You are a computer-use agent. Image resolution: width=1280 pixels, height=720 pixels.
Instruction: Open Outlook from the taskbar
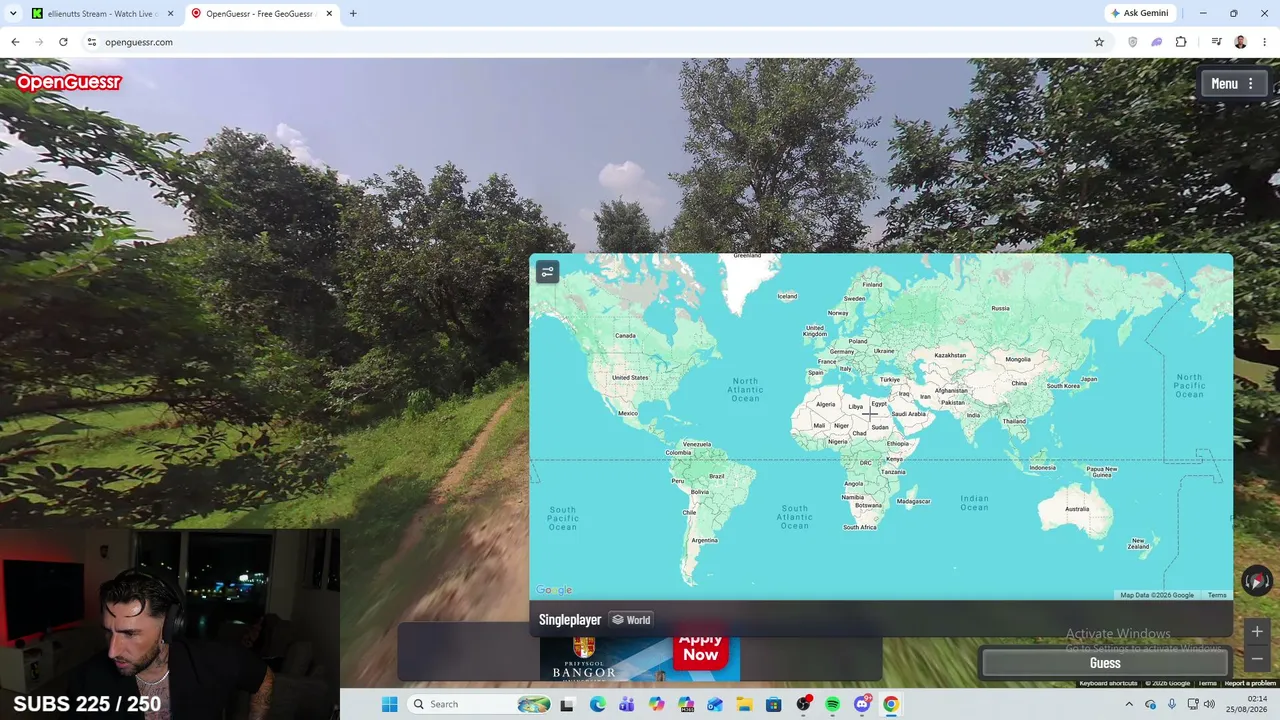(715, 704)
